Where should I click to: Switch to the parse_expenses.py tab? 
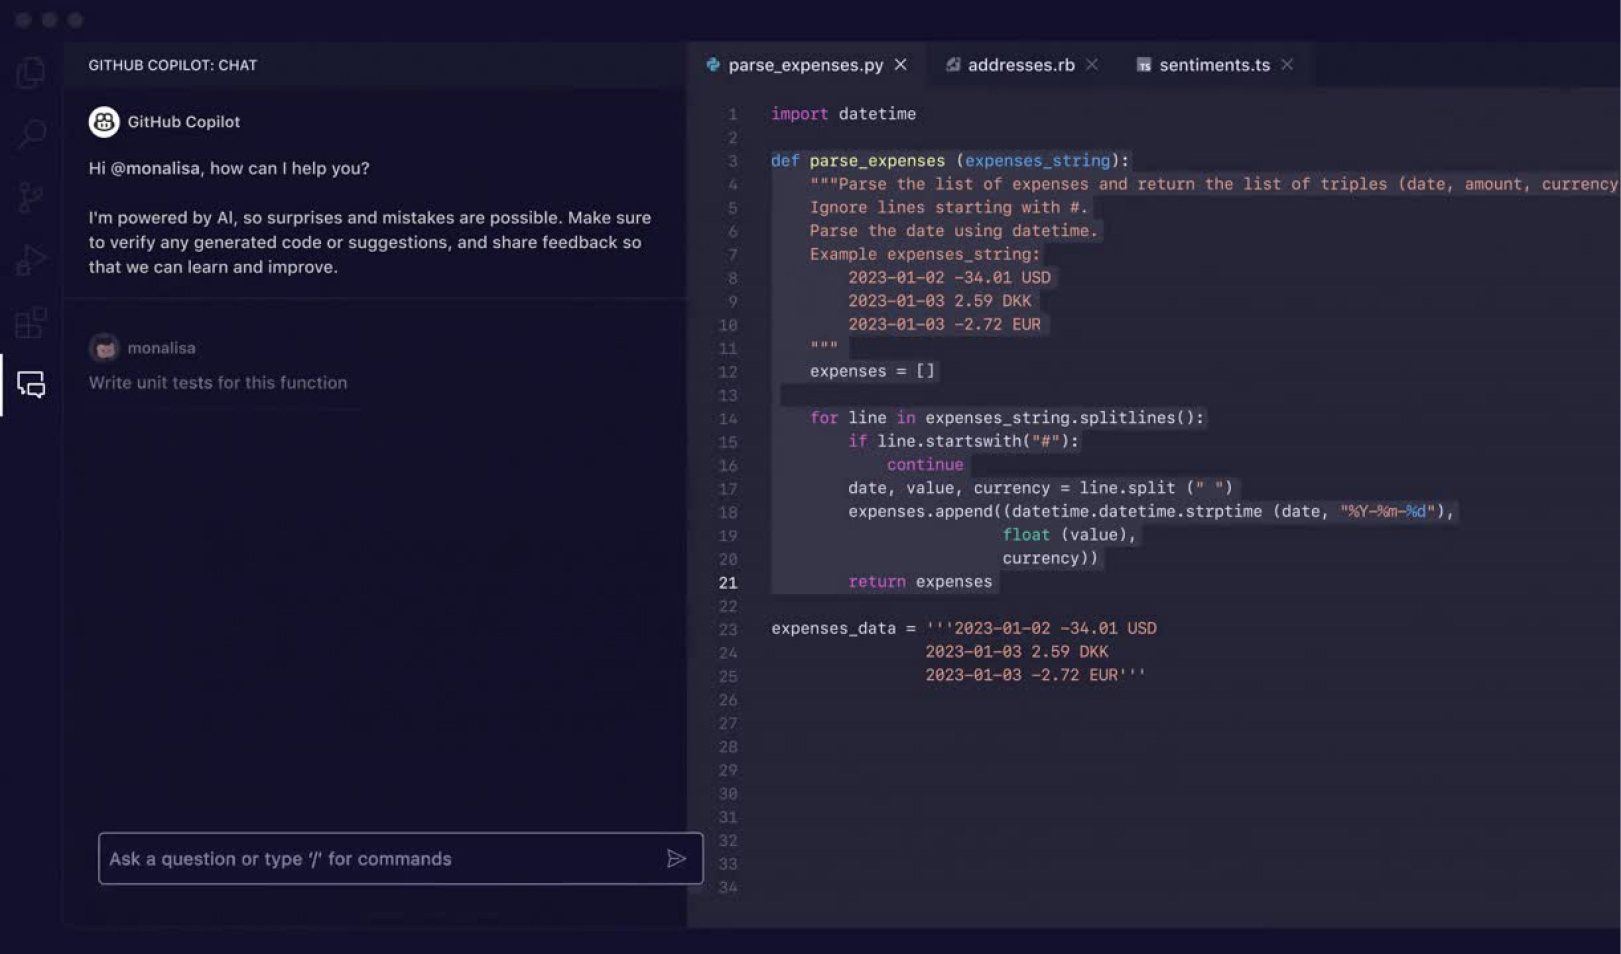[806, 65]
